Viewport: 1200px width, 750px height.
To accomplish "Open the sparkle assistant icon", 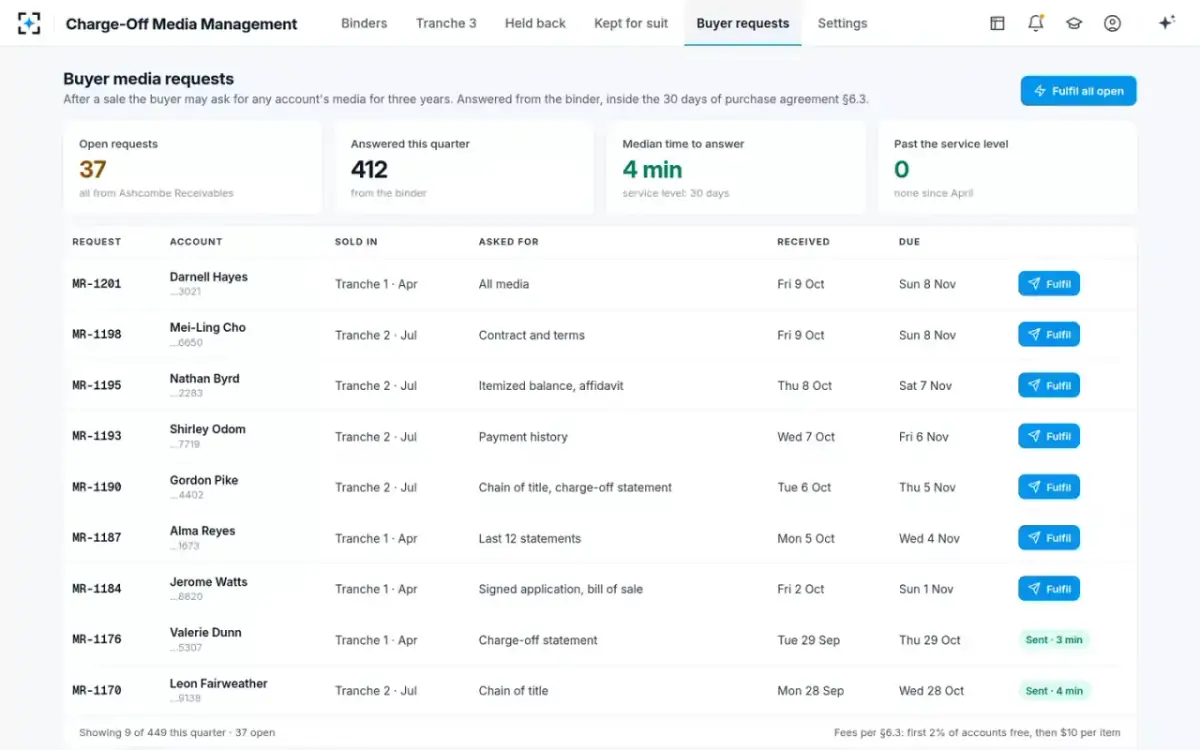I will 1166,23.
